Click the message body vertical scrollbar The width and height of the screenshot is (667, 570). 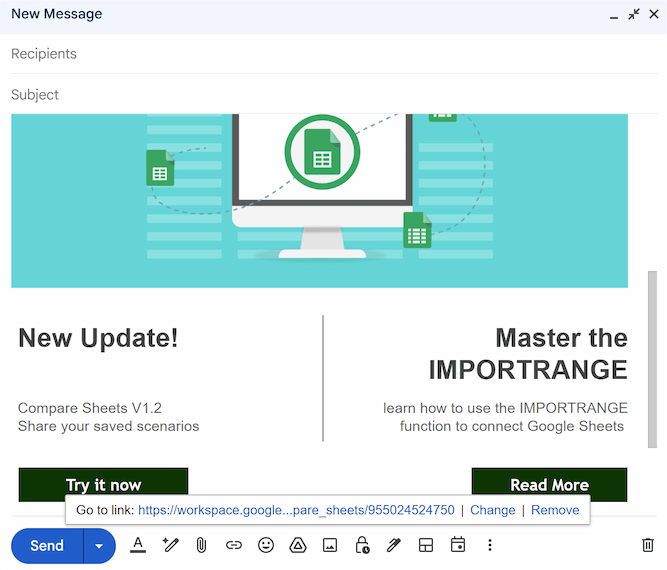[652, 360]
